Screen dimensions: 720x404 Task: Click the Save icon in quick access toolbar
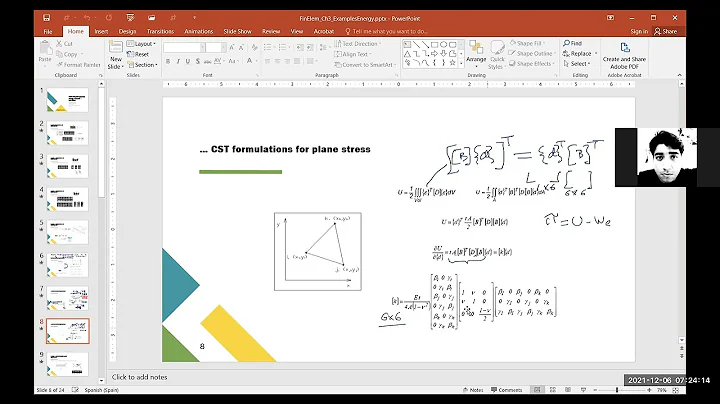coord(46,18)
